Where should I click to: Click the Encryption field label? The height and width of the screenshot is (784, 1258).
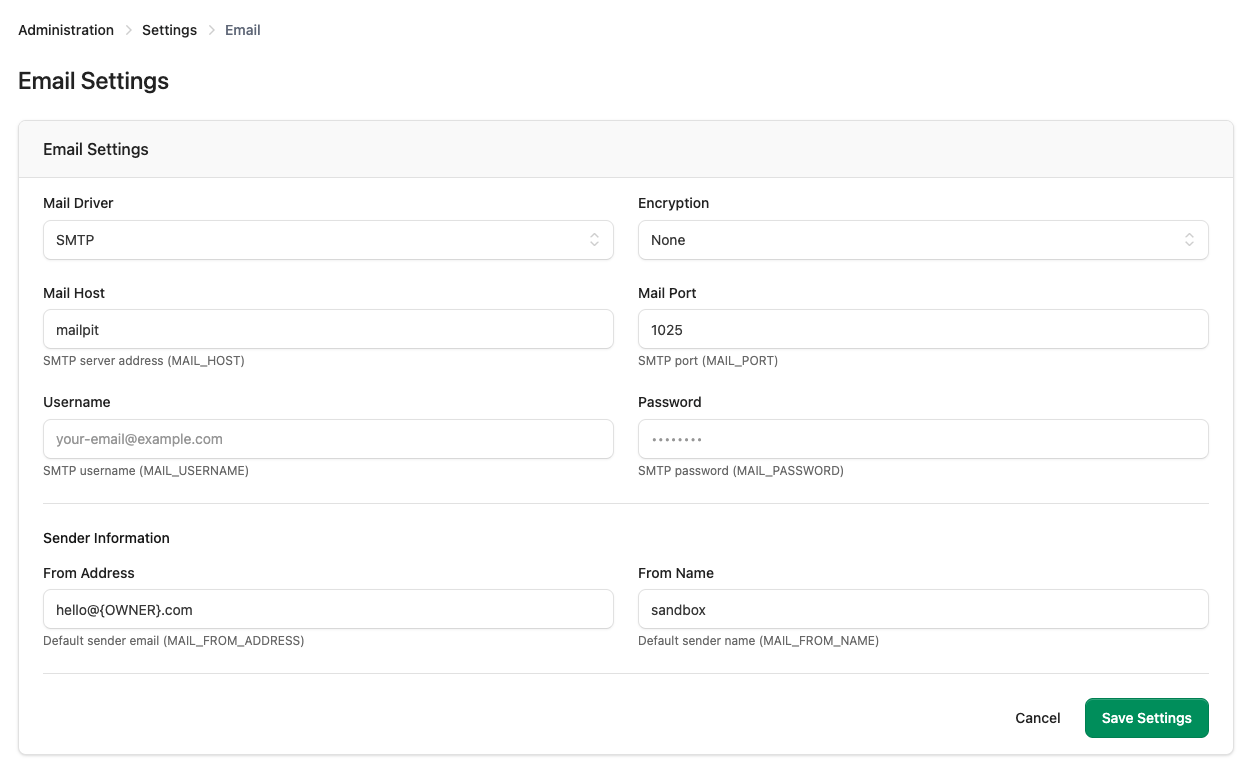(673, 203)
